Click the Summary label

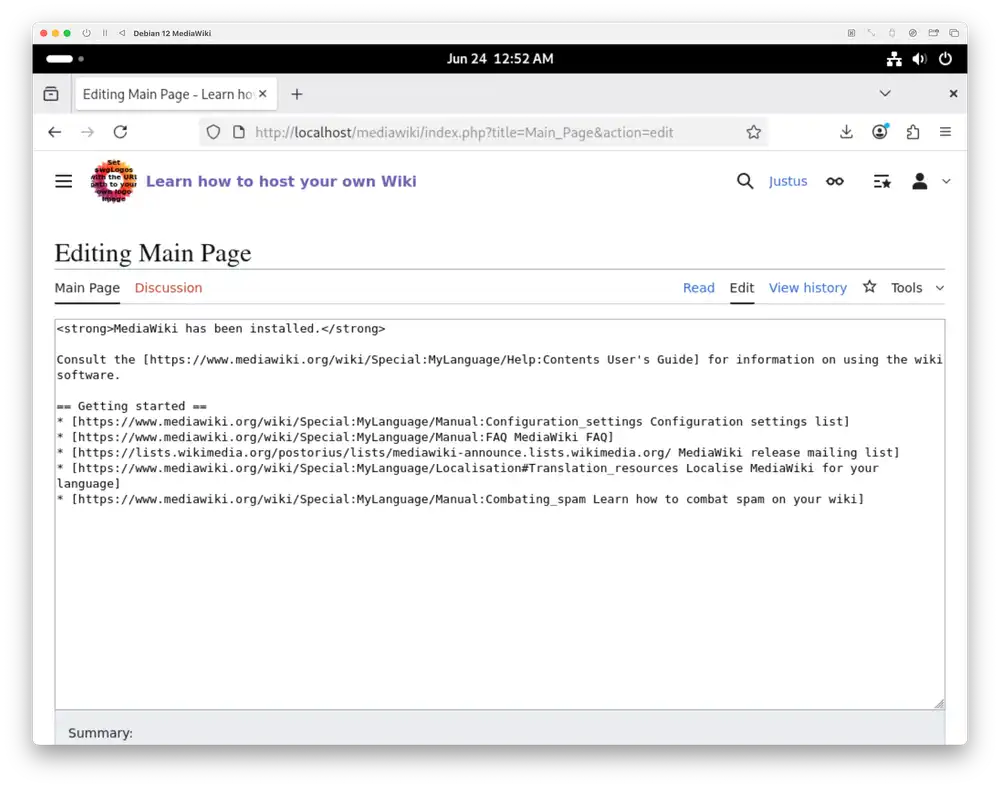click(x=101, y=733)
